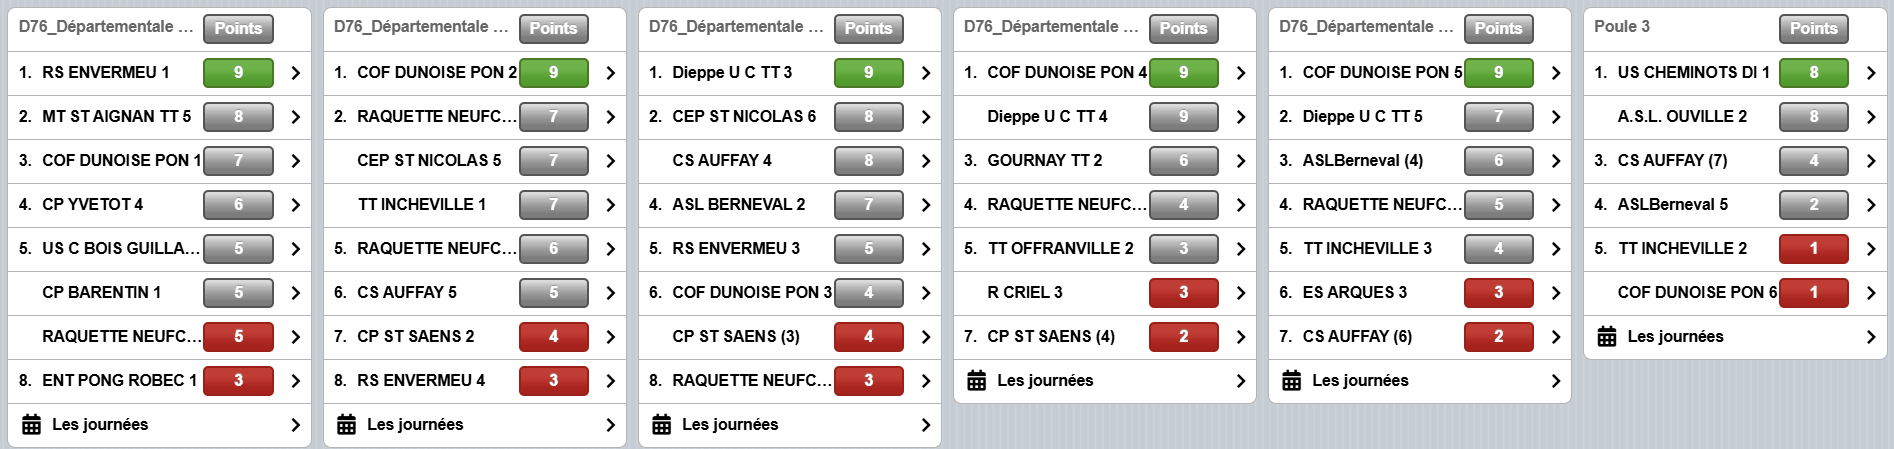Viewport: 1894px width, 449px height.
Task: Click green 9 points badge for Dieppe U C TT 3
Action: tap(868, 73)
